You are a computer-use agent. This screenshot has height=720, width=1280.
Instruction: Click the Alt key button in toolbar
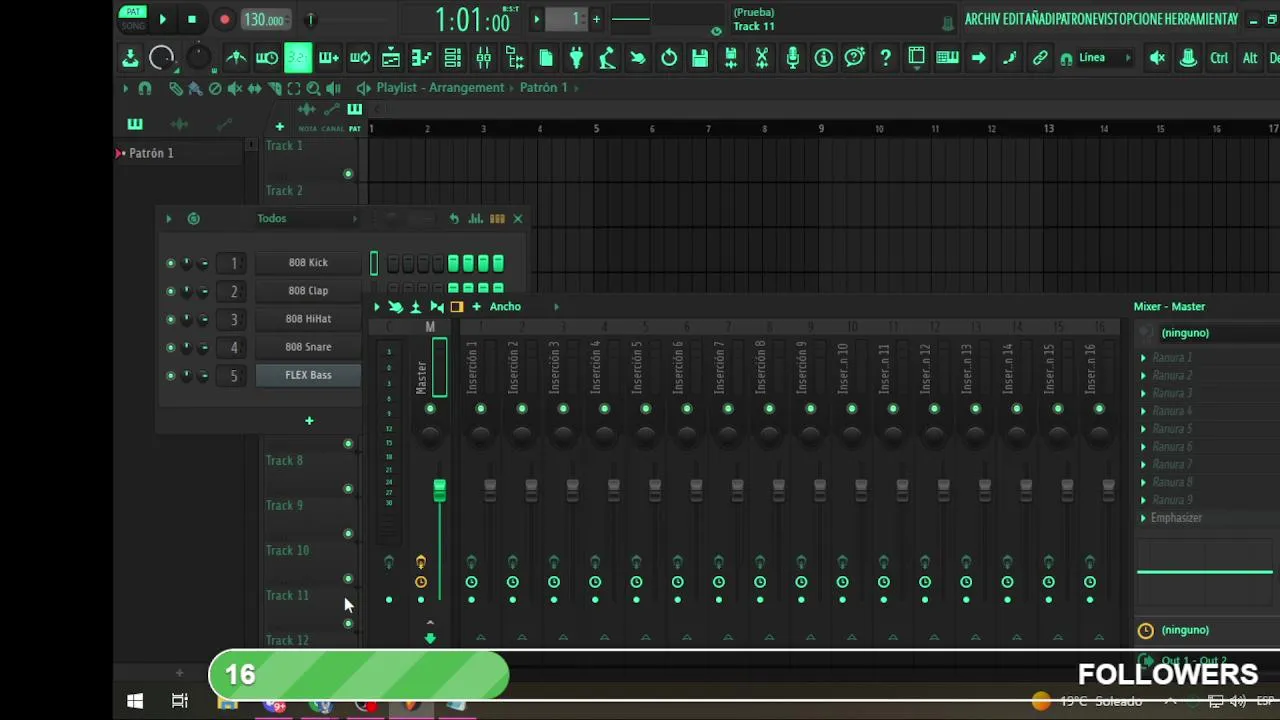[1250, 58]
